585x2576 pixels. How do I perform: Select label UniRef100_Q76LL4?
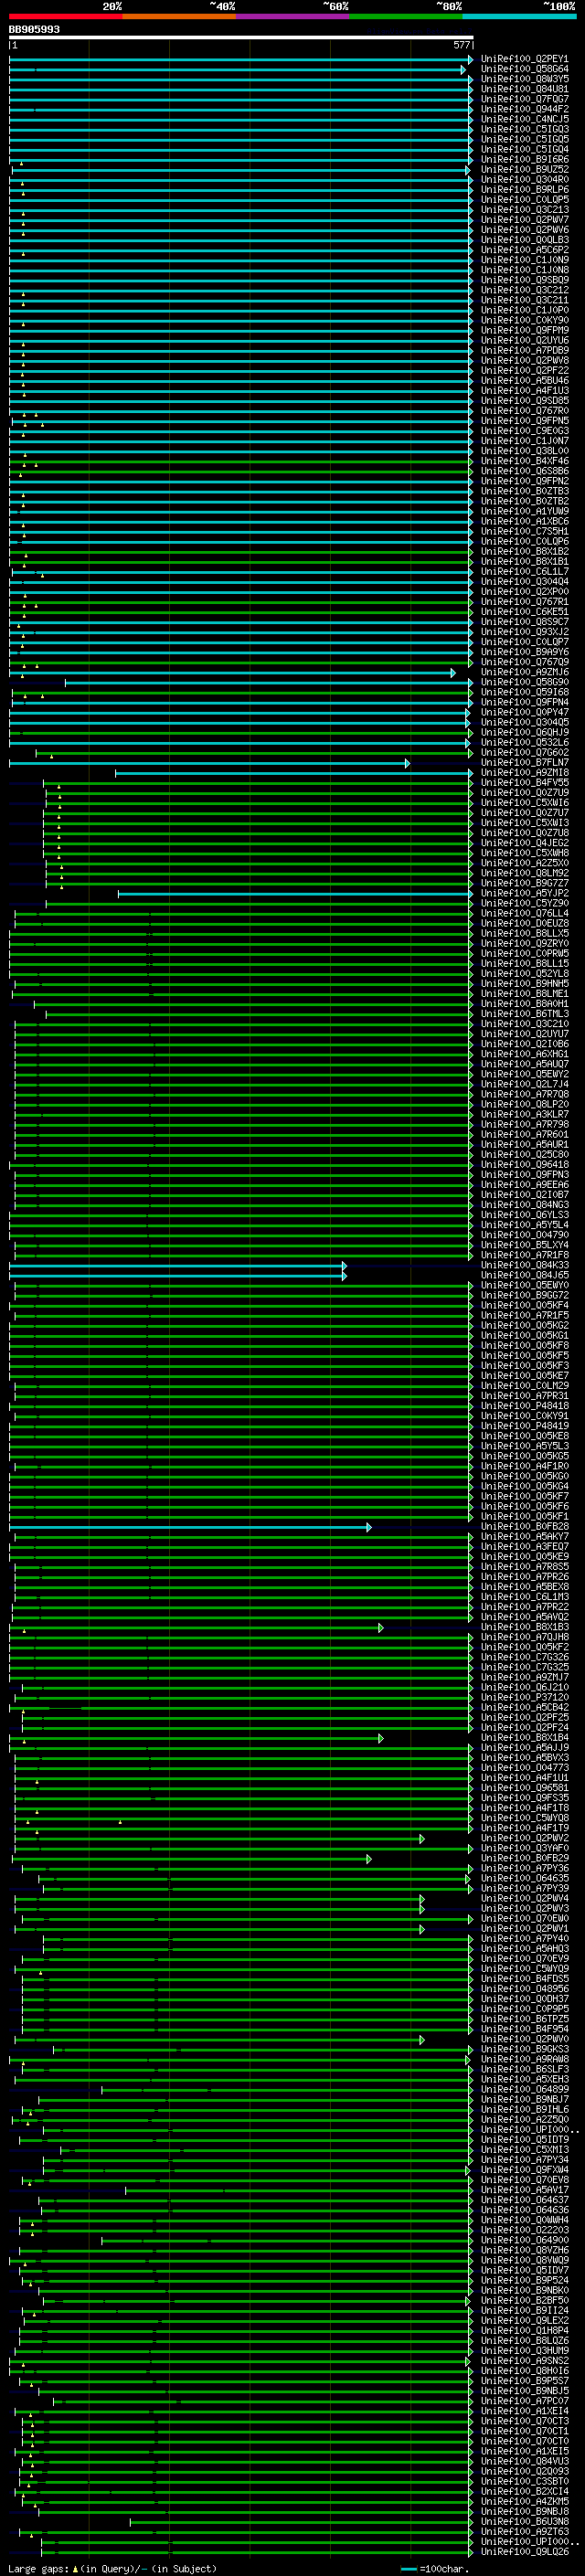525,913
